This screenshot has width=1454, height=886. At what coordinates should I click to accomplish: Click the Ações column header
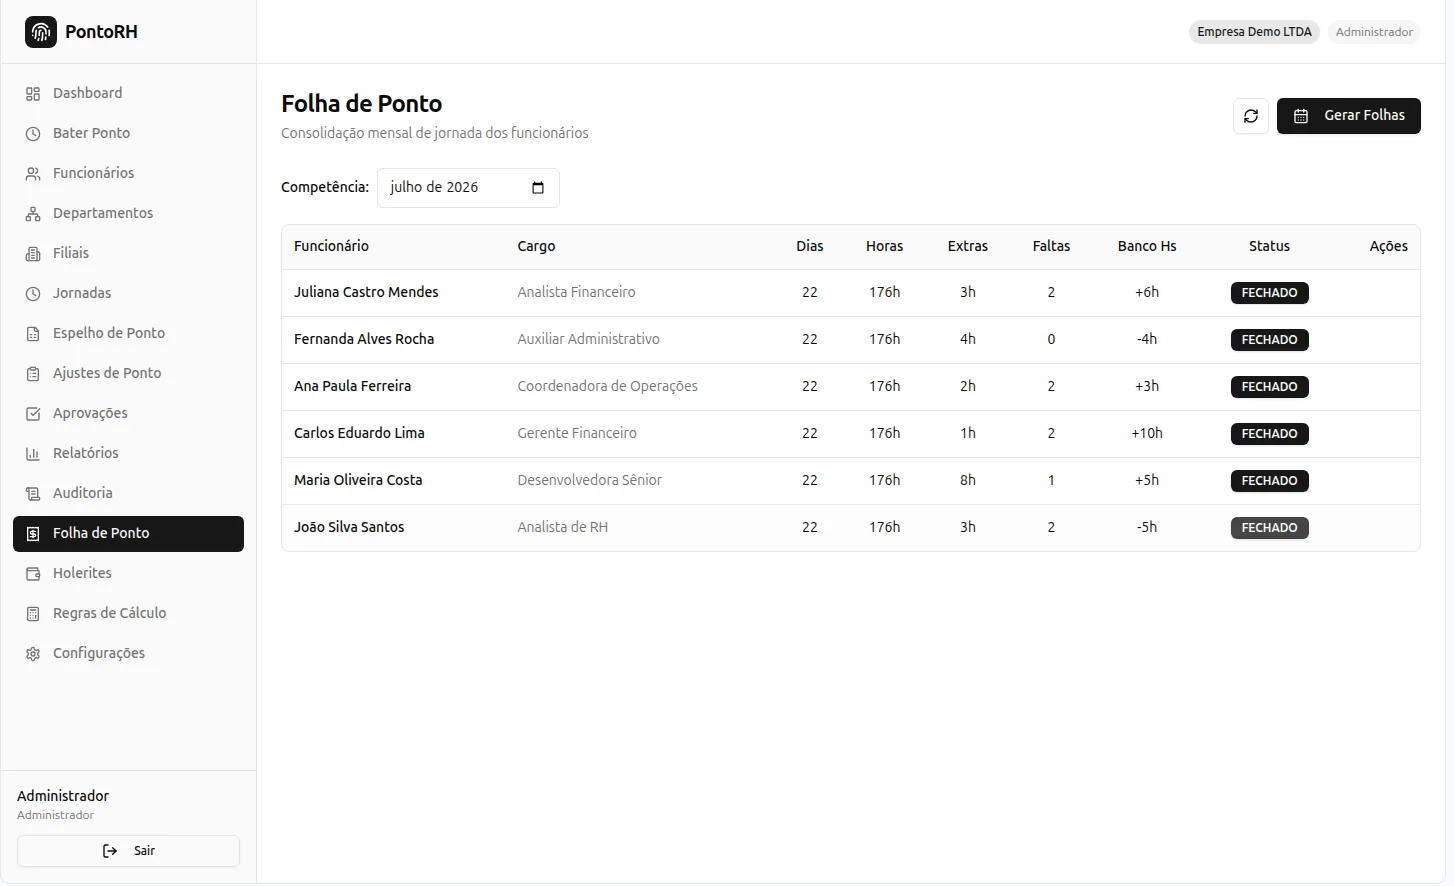coord(1388,246)
